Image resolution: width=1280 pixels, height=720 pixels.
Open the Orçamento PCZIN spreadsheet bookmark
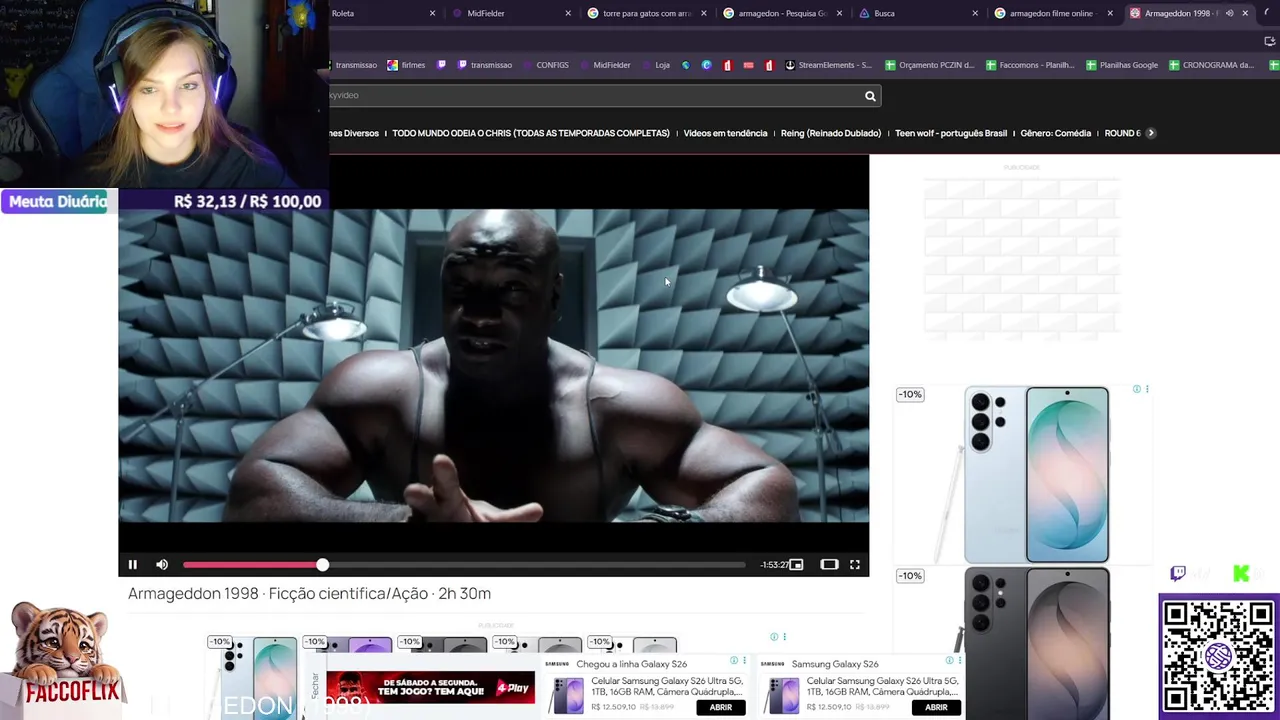(930, 65)
